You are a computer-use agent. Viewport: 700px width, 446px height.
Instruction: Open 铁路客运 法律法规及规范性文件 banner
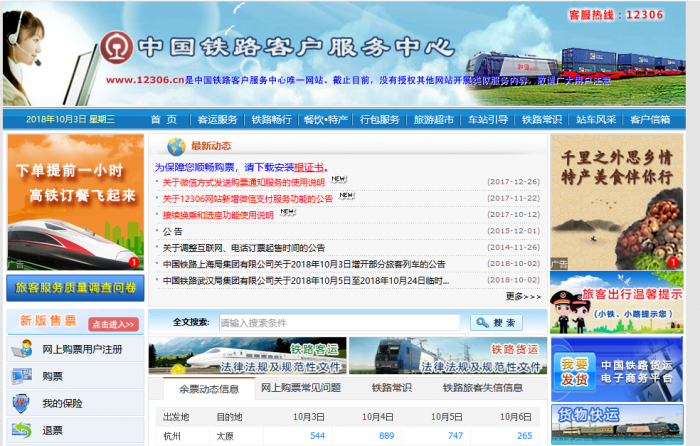[247, 355]
